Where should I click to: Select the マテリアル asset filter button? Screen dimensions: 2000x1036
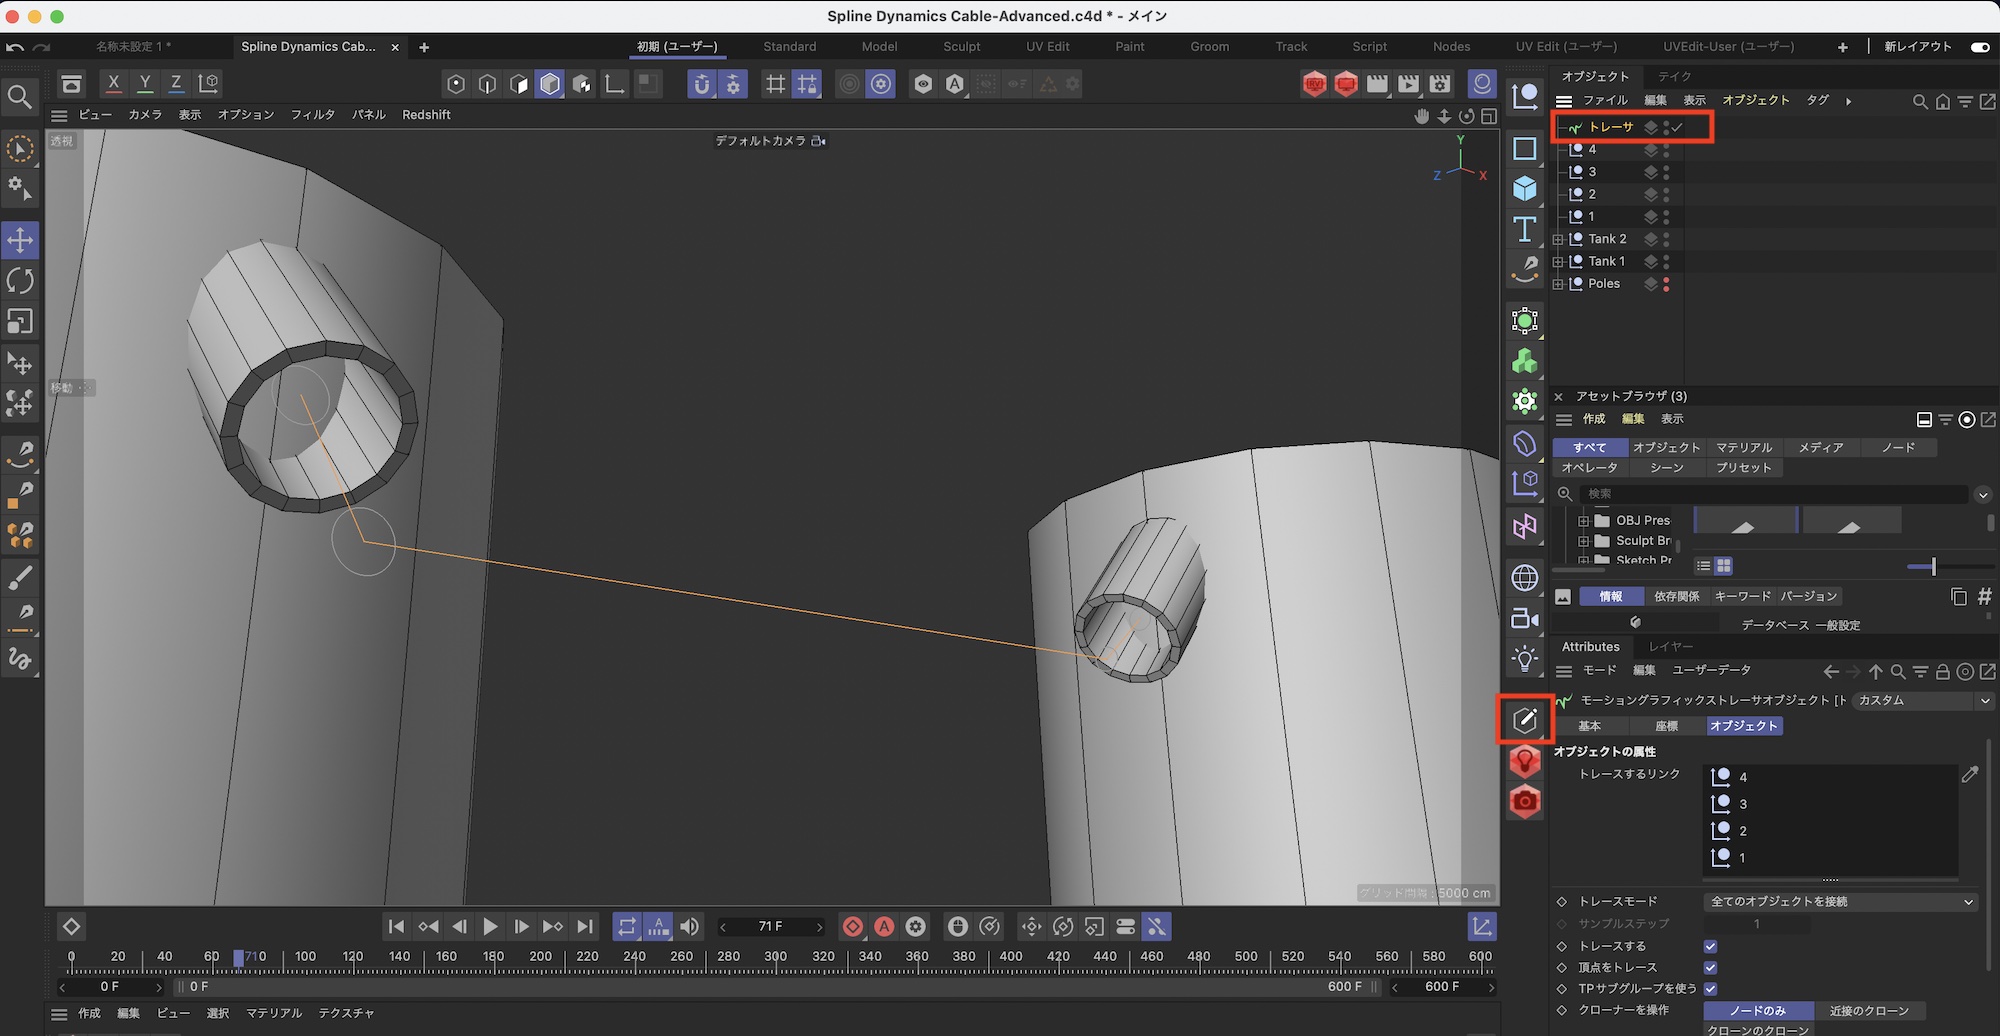pyautogui.click(x=1743, y=448)
